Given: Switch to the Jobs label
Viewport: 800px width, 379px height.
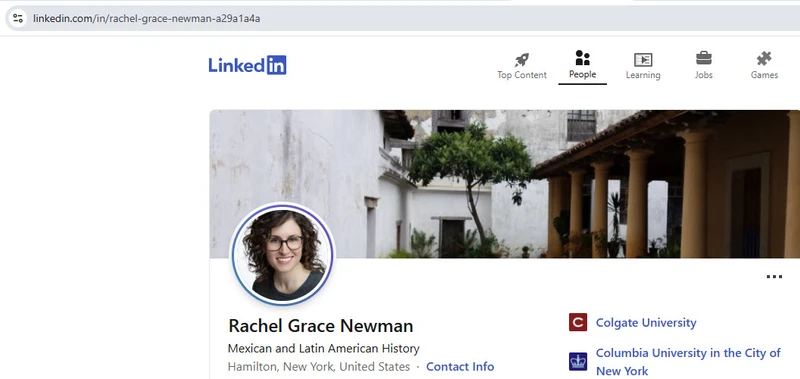Looking at the screenshot, I should (x=704, y=75).
